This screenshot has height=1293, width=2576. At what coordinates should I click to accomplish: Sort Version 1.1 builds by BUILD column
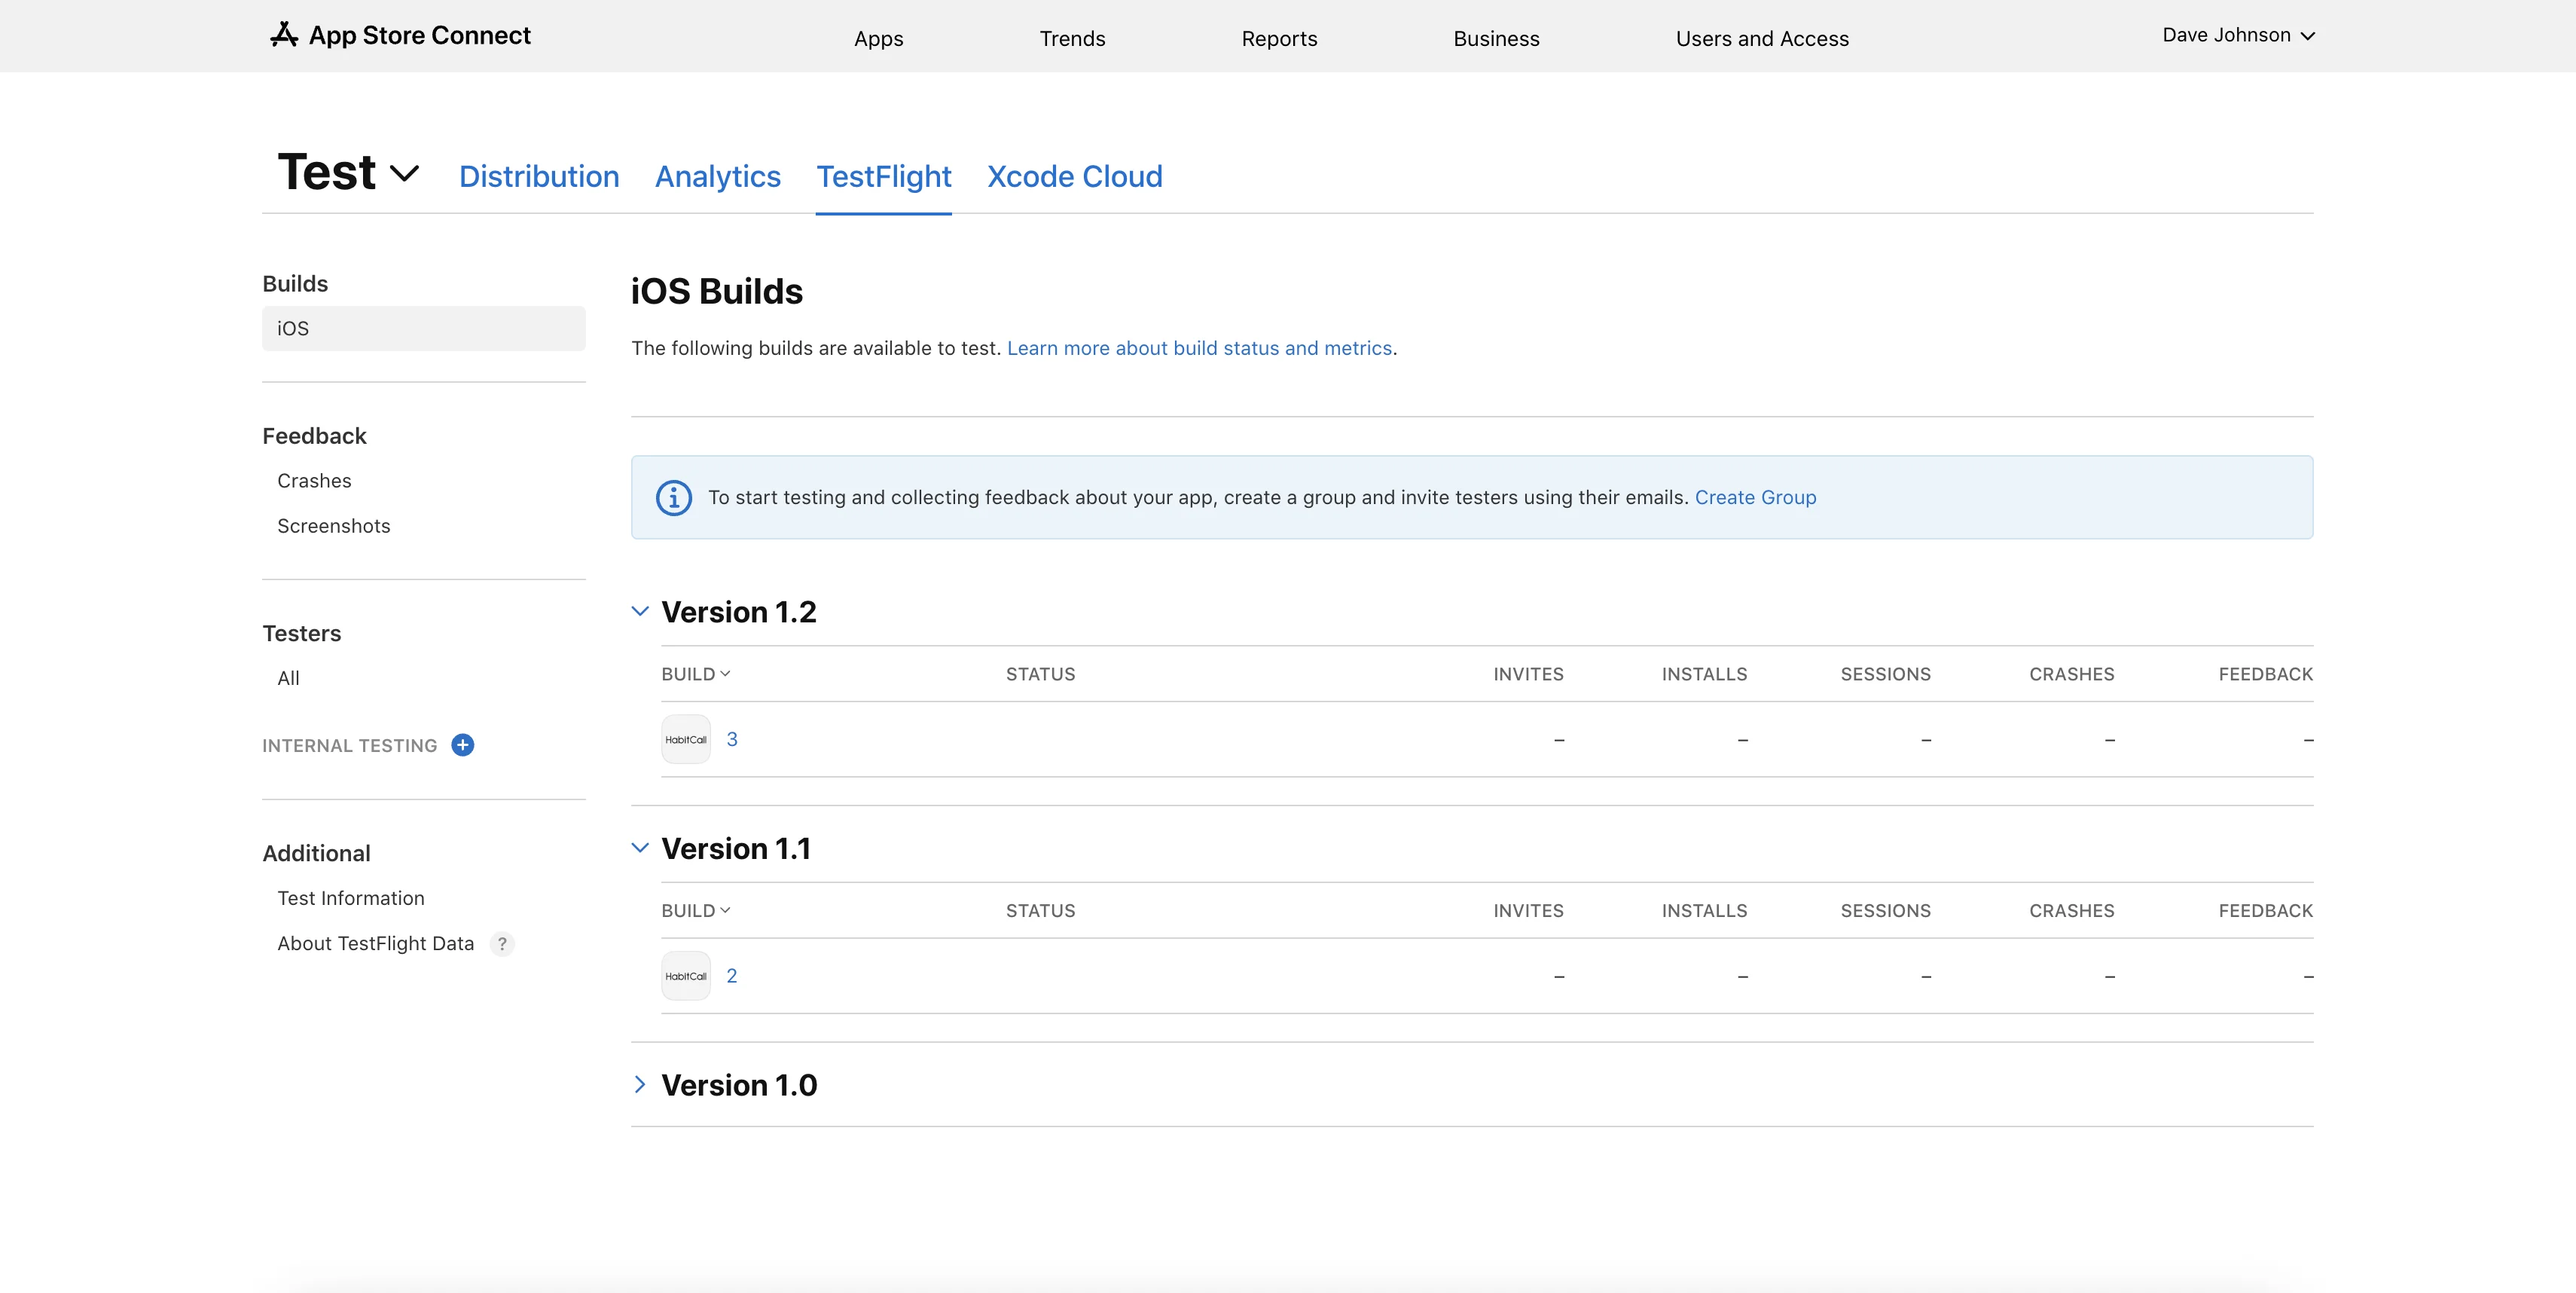(x=696, y=911)
